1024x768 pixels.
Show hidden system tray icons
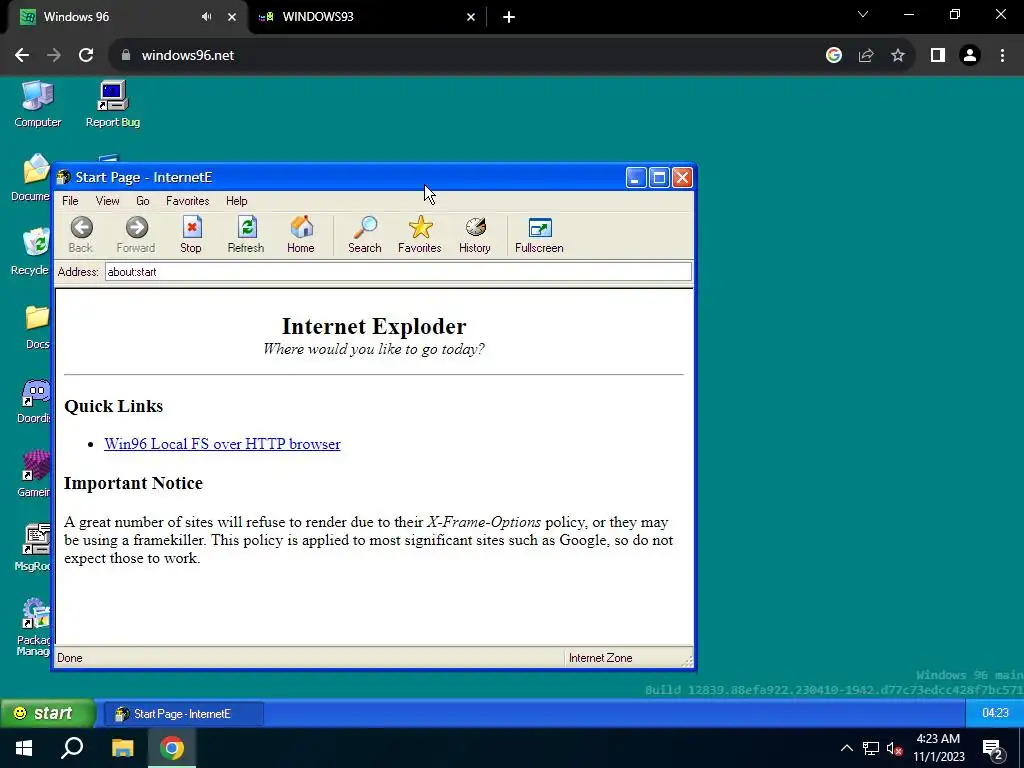846,748
